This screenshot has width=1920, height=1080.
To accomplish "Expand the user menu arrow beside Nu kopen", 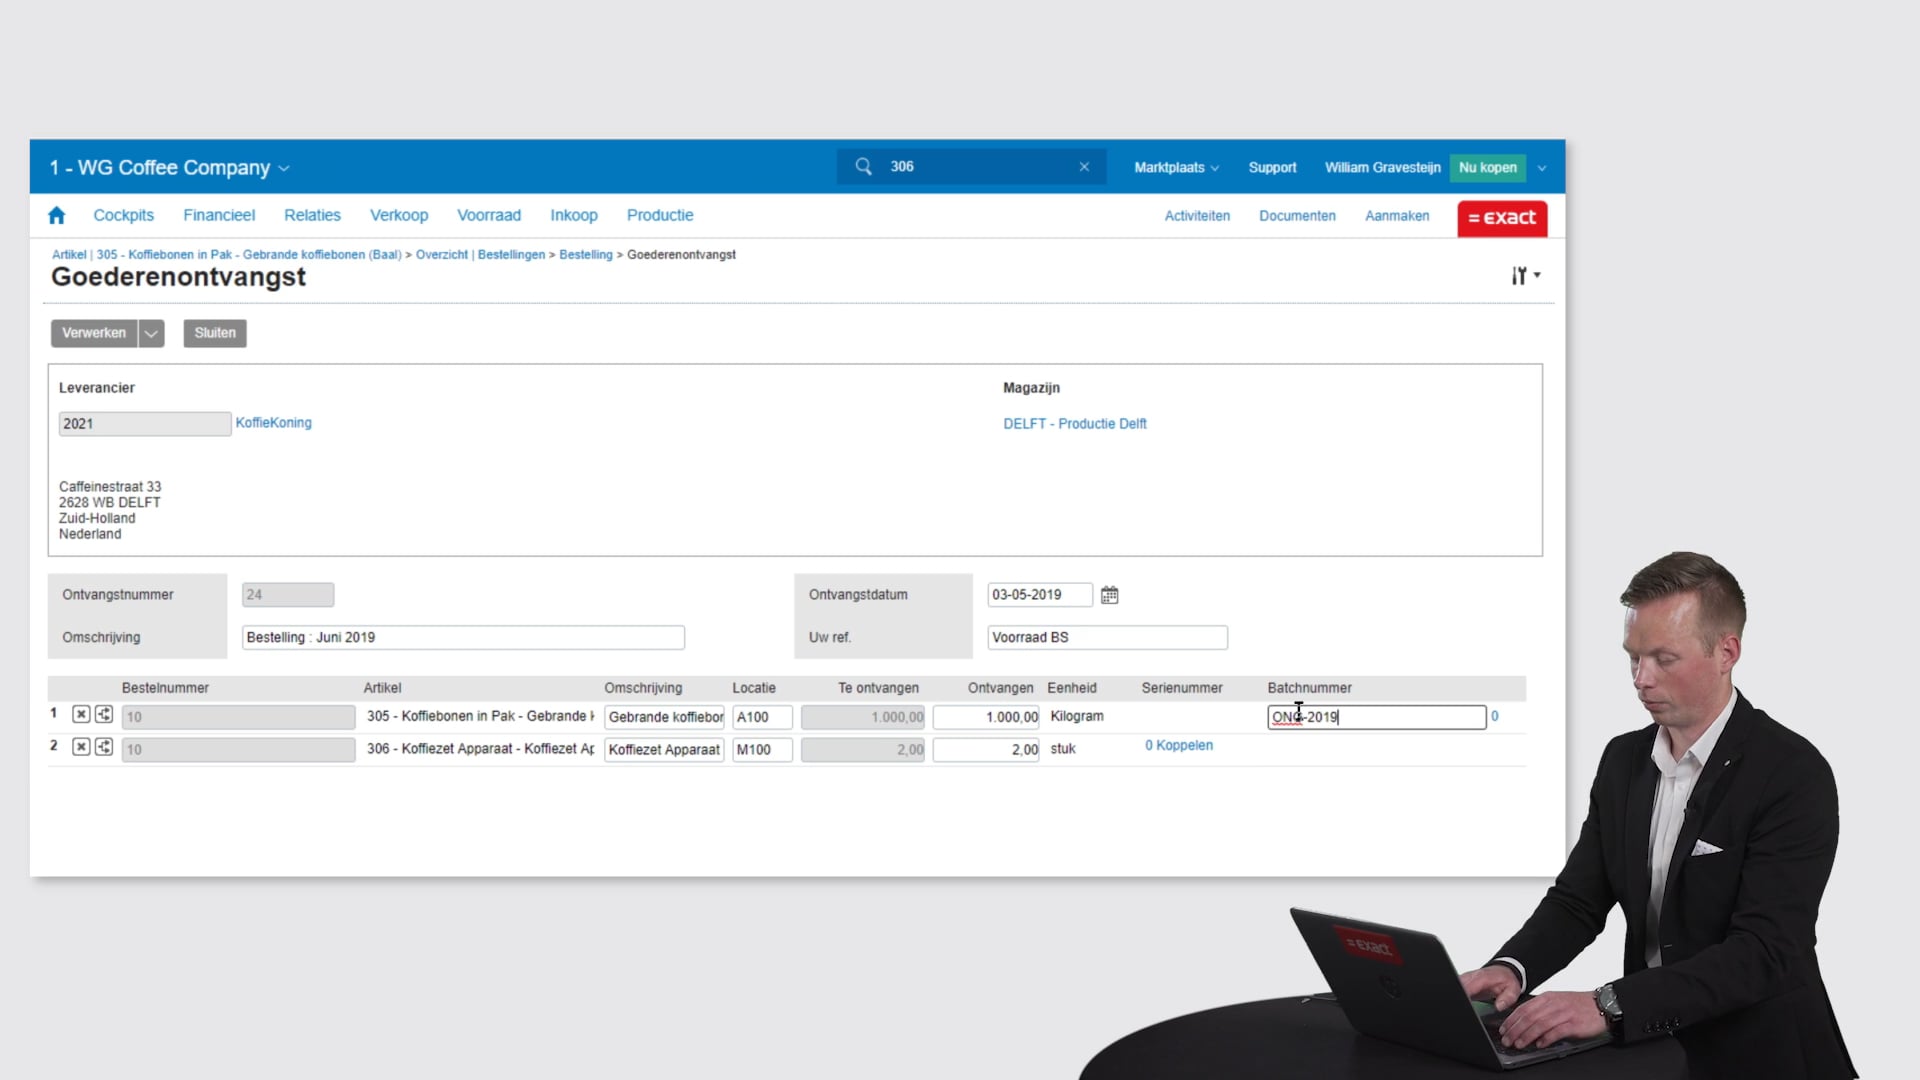I will (x=1542, y=168).
